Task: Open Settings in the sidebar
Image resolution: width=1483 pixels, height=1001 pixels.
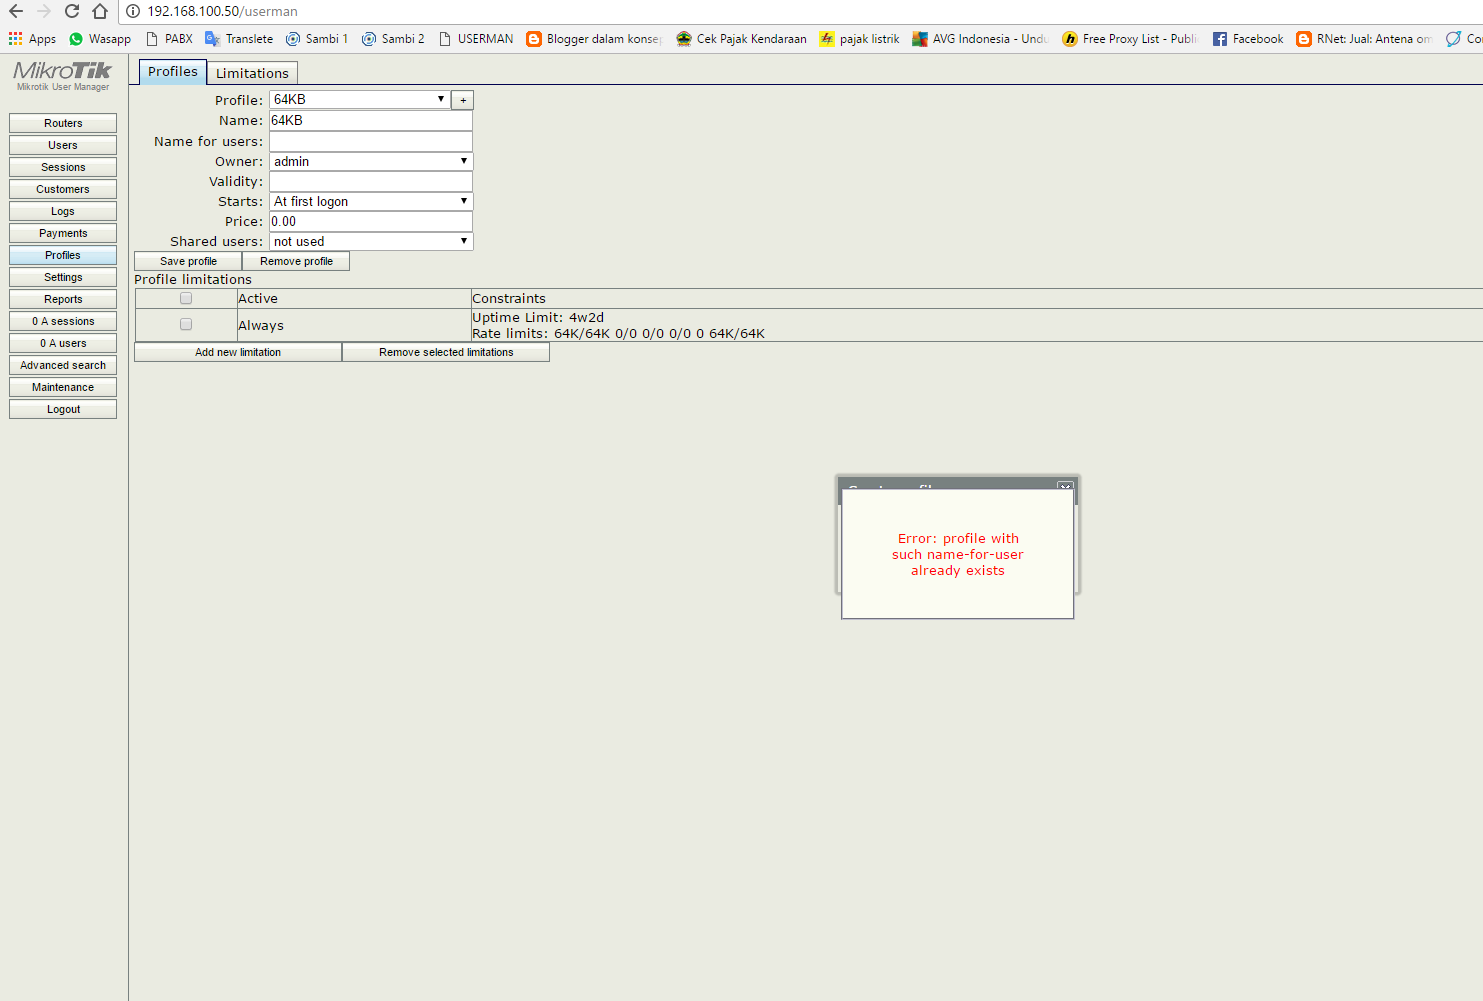Action: pos(63,277)
